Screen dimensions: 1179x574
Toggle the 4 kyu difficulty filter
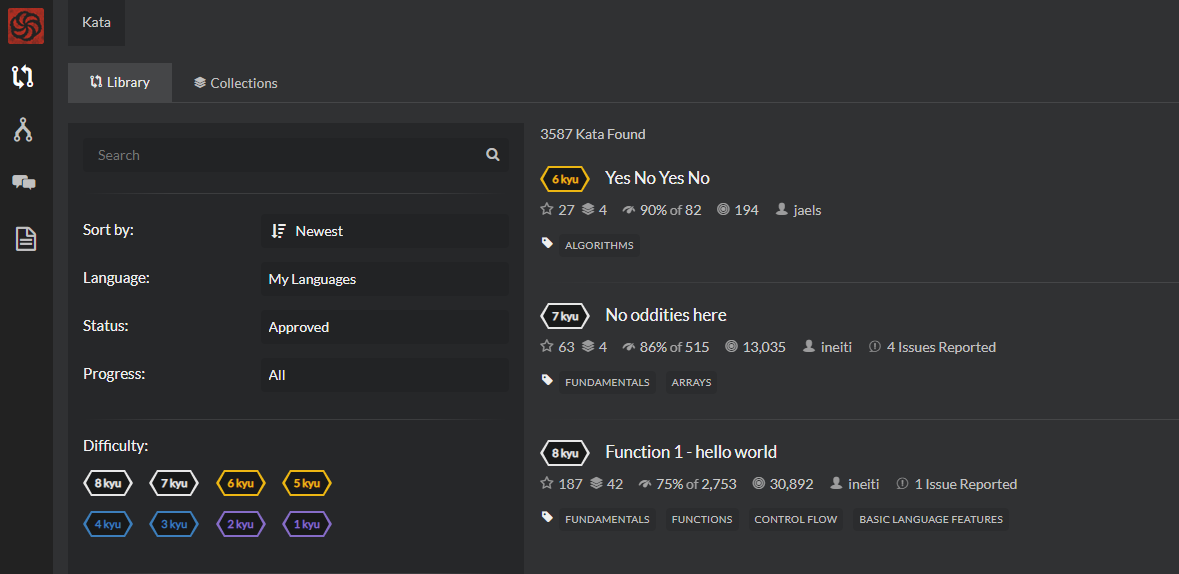[108, 524]
